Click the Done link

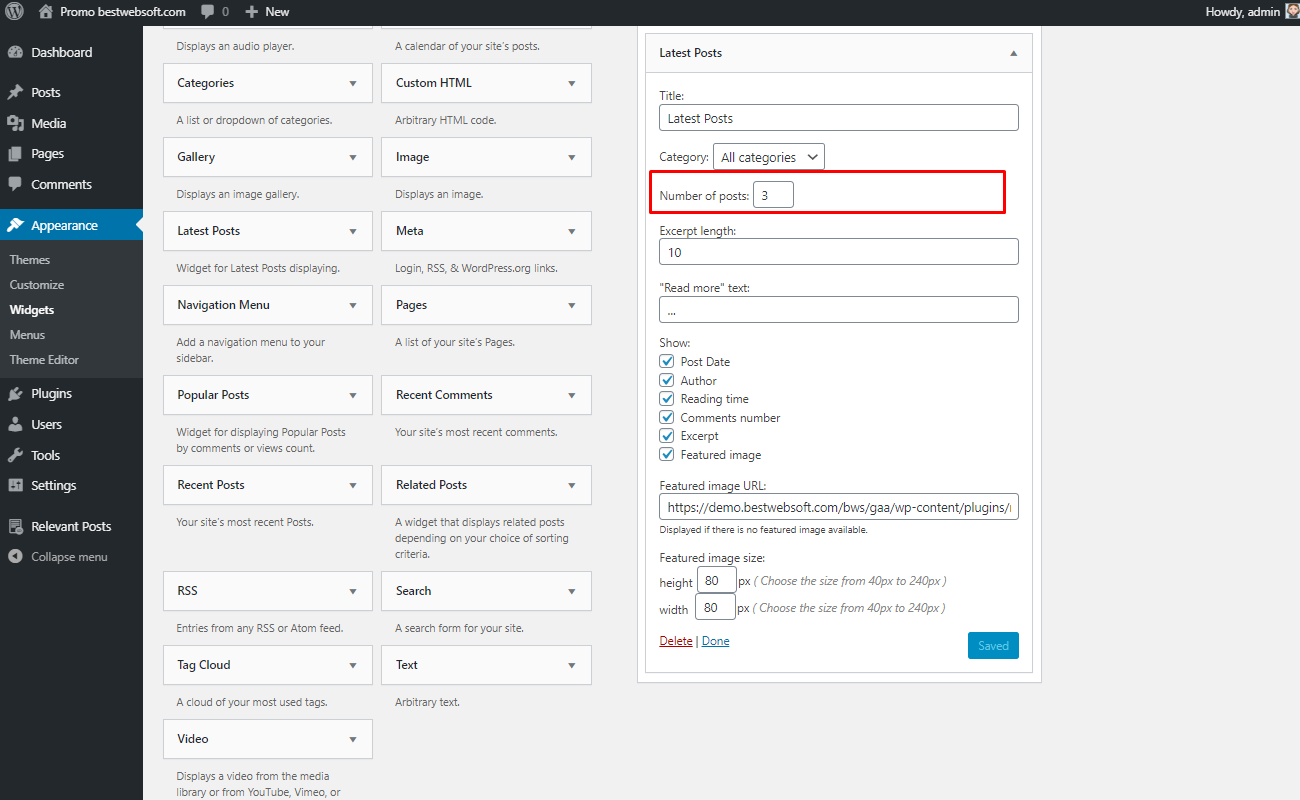[716, 641]
